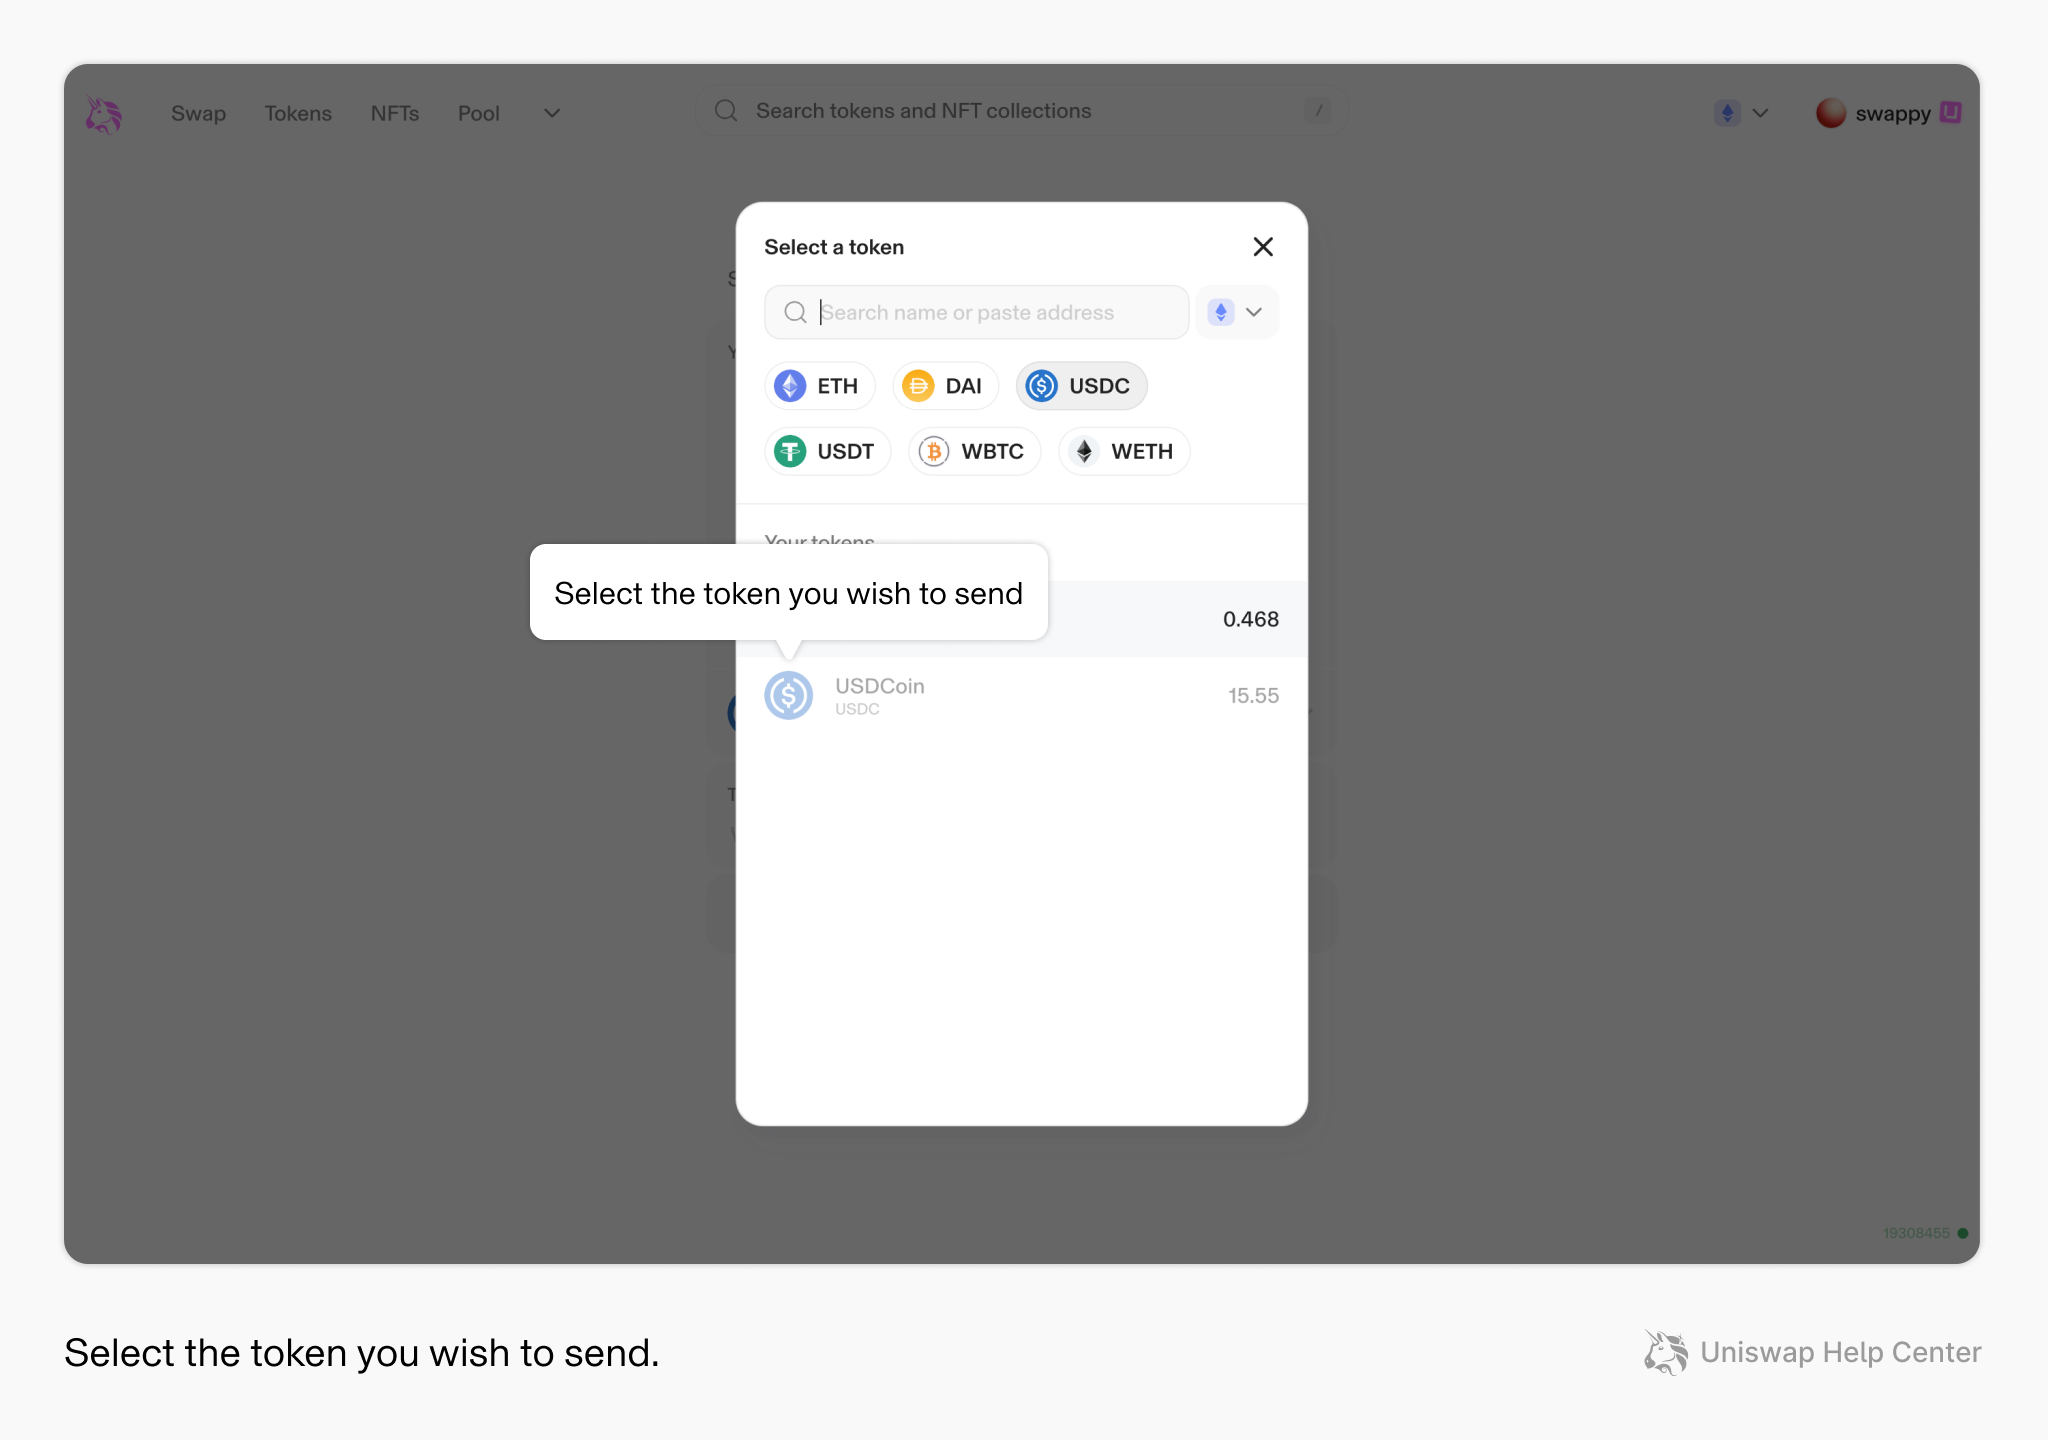
Task: Open the chain selector in token dialog
Action: 1236,312
